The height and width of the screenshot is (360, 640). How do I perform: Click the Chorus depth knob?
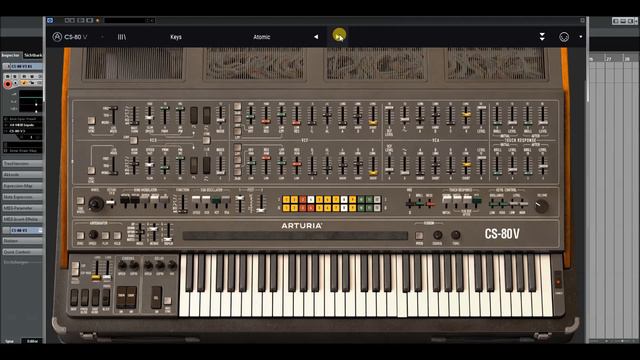point(133,266)
